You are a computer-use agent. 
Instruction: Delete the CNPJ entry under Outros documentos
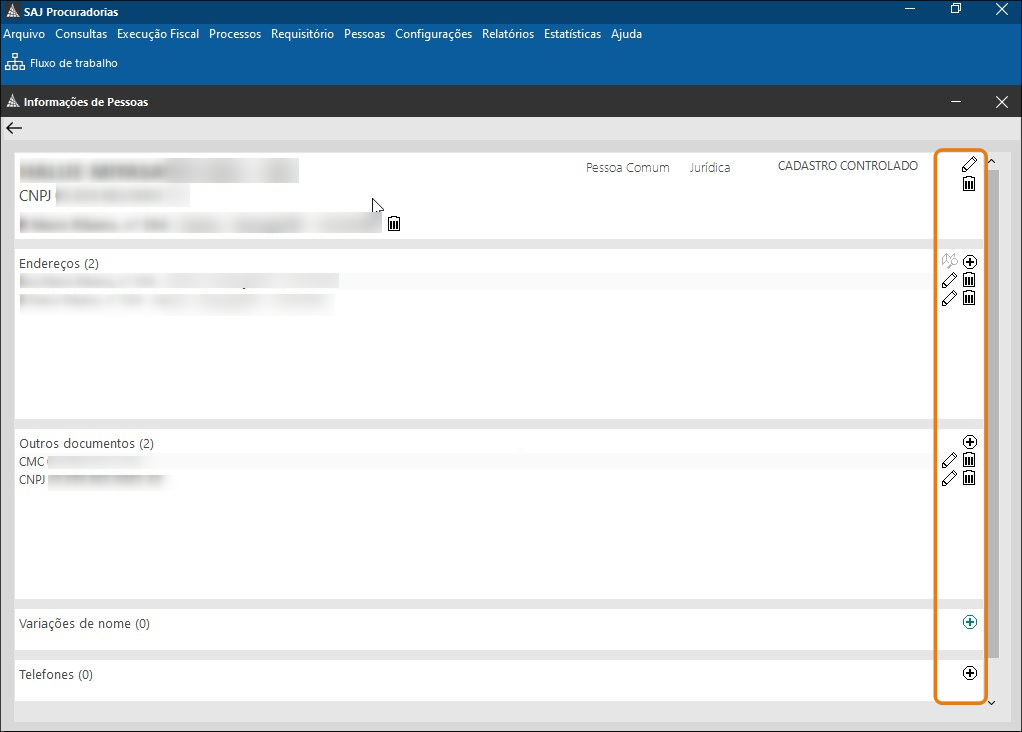coord(968,478)
